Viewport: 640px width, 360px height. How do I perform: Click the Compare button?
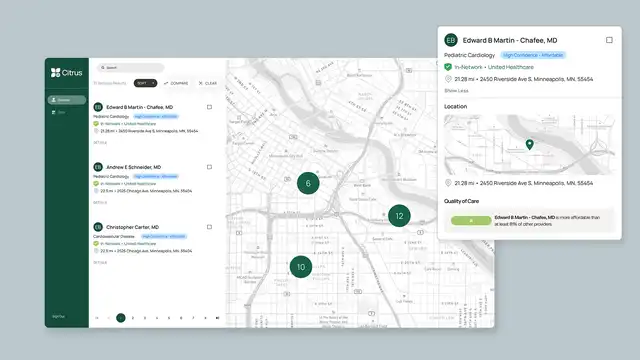point(176,83)
